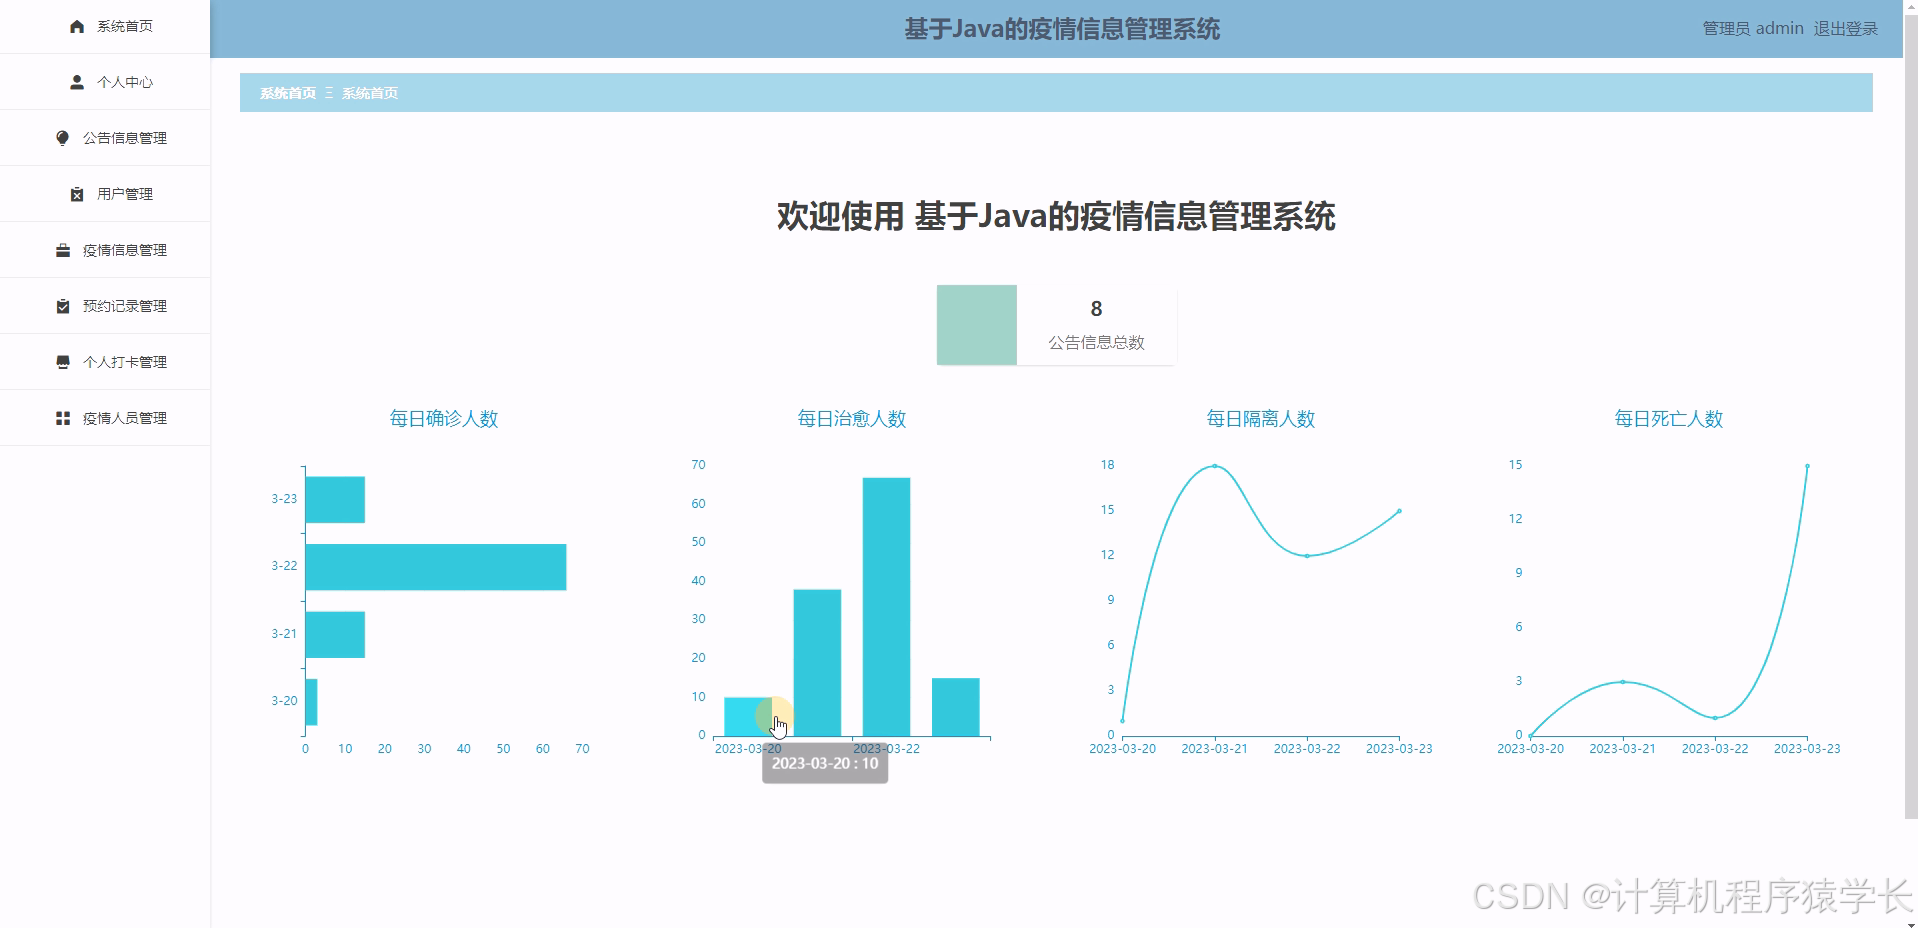Image resolution: width=1918 pixels, height=928 pixels.
Task: Click the tallest bar in 每日治愈人数
Action: [886, 607]
